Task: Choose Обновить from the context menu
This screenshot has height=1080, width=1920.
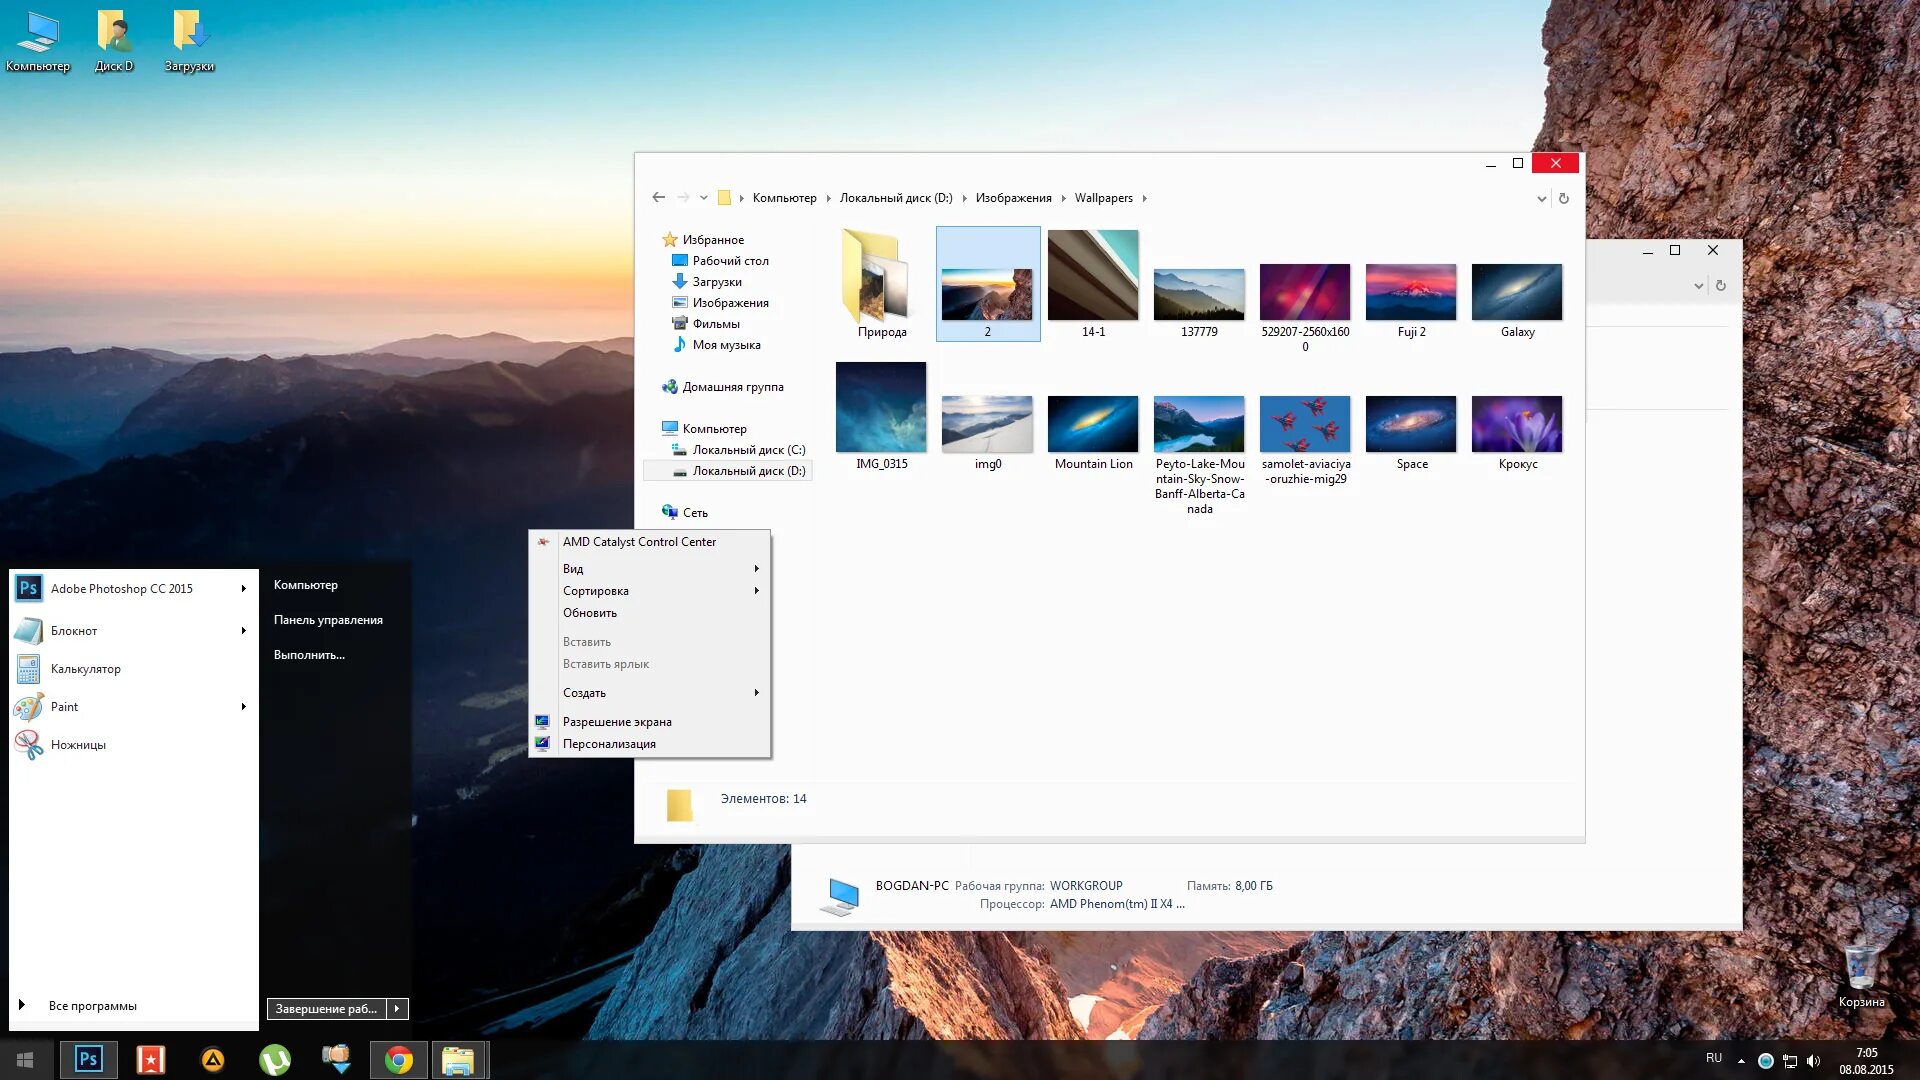Action: tap(590, 613)
